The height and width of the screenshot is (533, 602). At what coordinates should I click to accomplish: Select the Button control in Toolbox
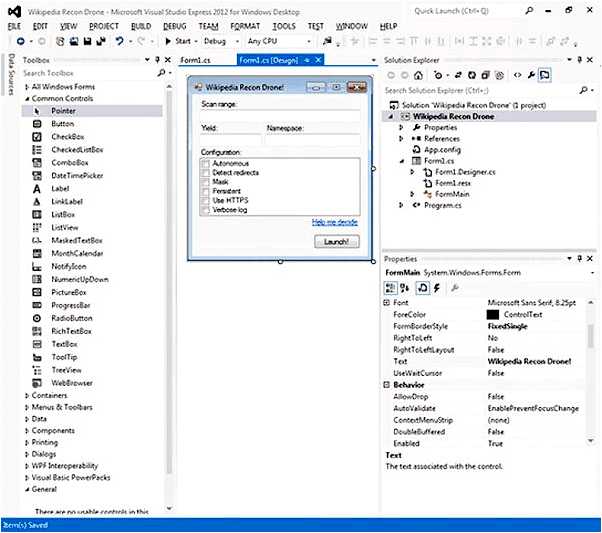pyautogui.click(x=63, y=124)
